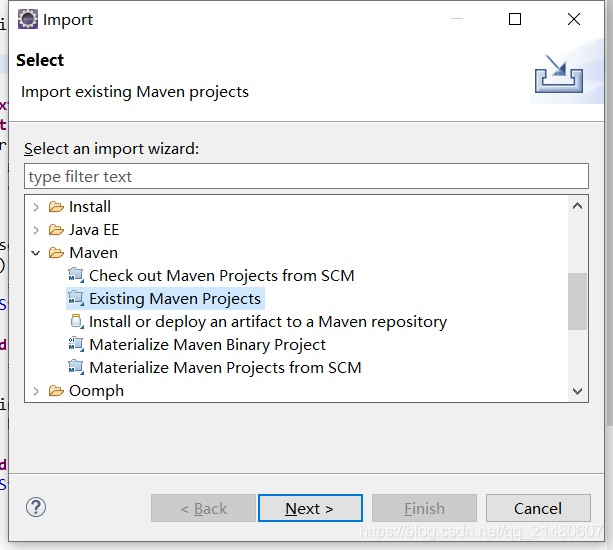The image size is (613, 550).
Task: Select the Oomph tree label
Action: pos(97,391)
